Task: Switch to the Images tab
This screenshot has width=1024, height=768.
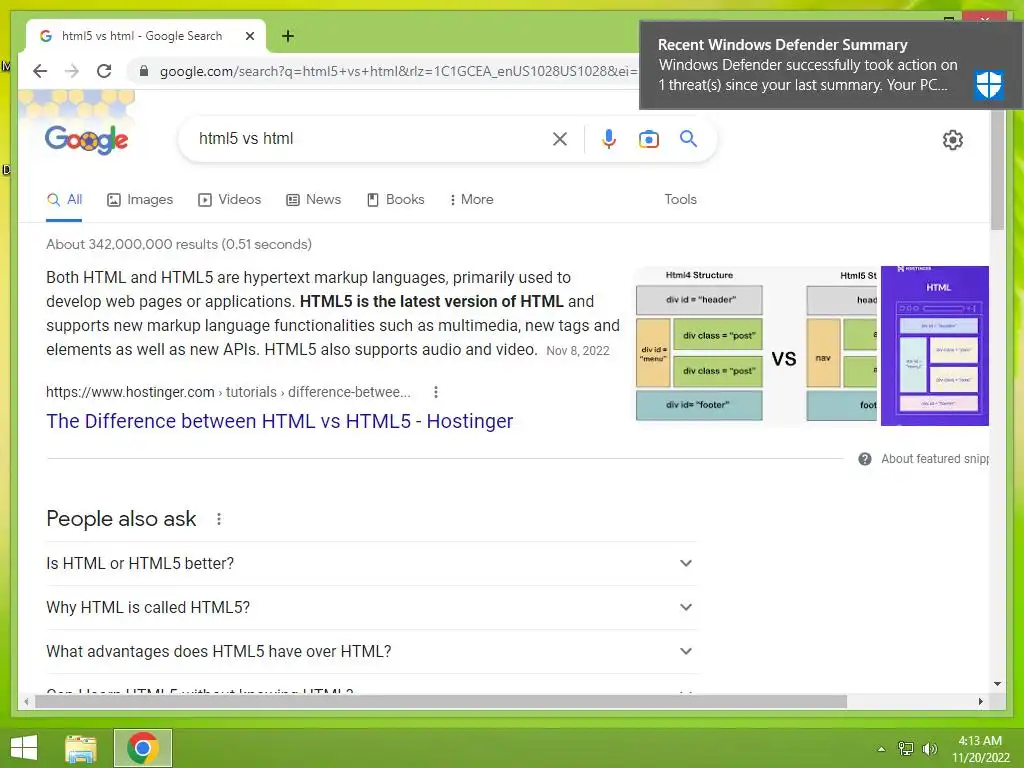Action: (x=140, y=200)
